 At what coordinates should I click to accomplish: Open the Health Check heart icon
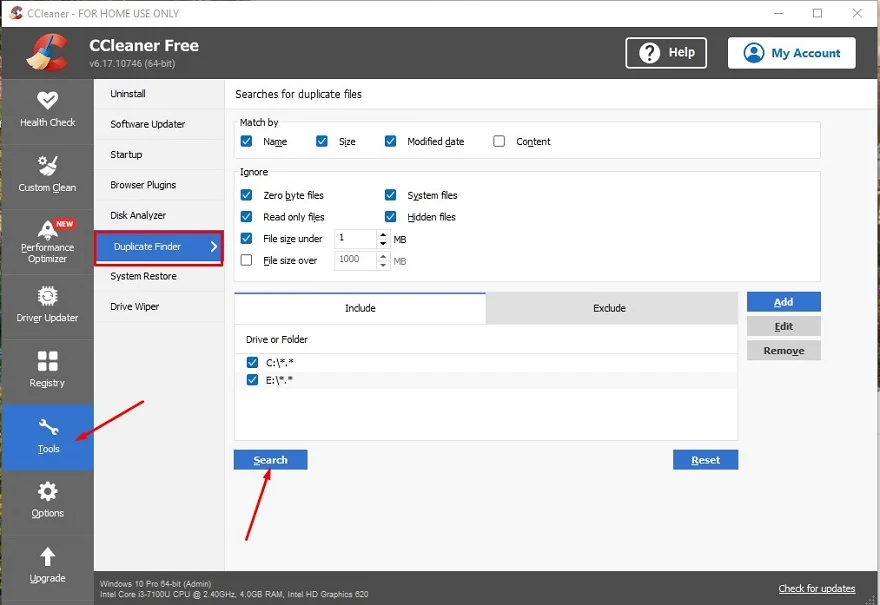coord(47,101)
